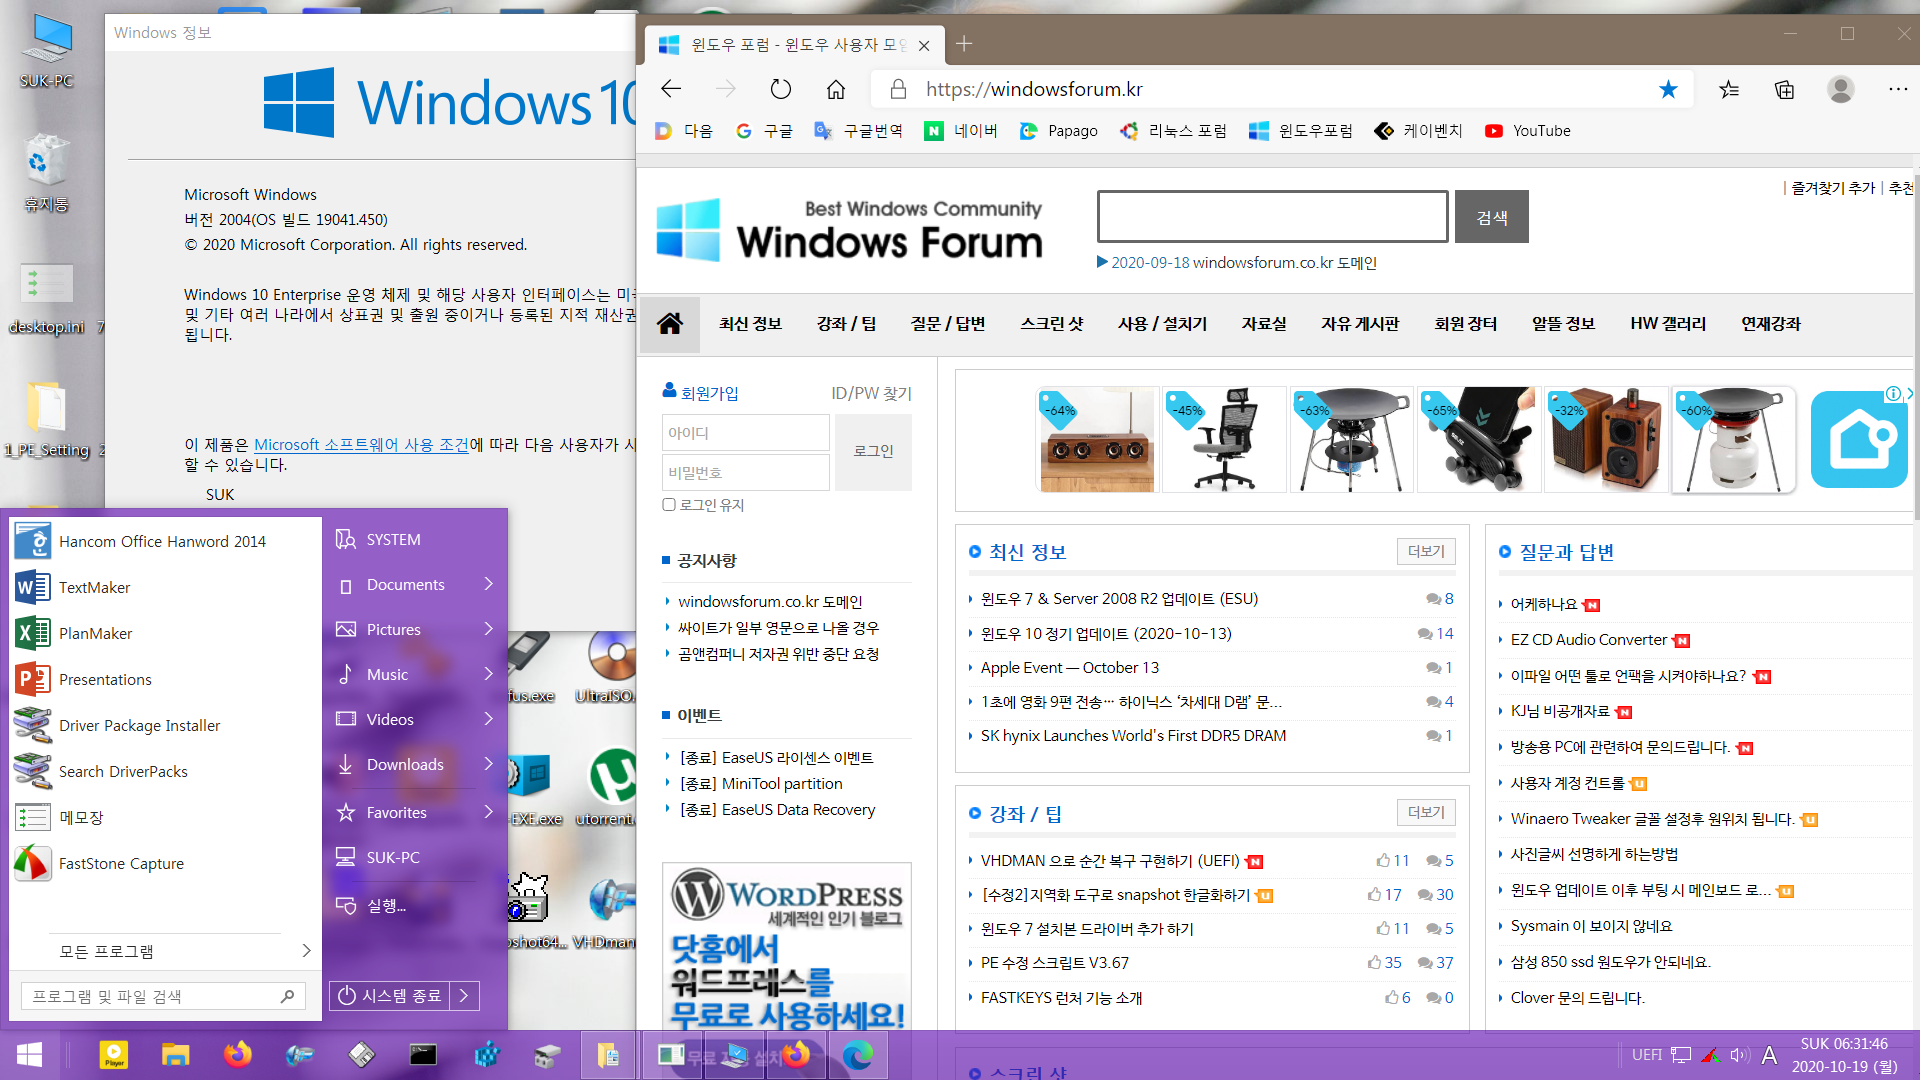Click 더보기 in the 최신 정보 panel
The height and width of the screenshot is (1080, 1920).
[x=1426, y=551]
